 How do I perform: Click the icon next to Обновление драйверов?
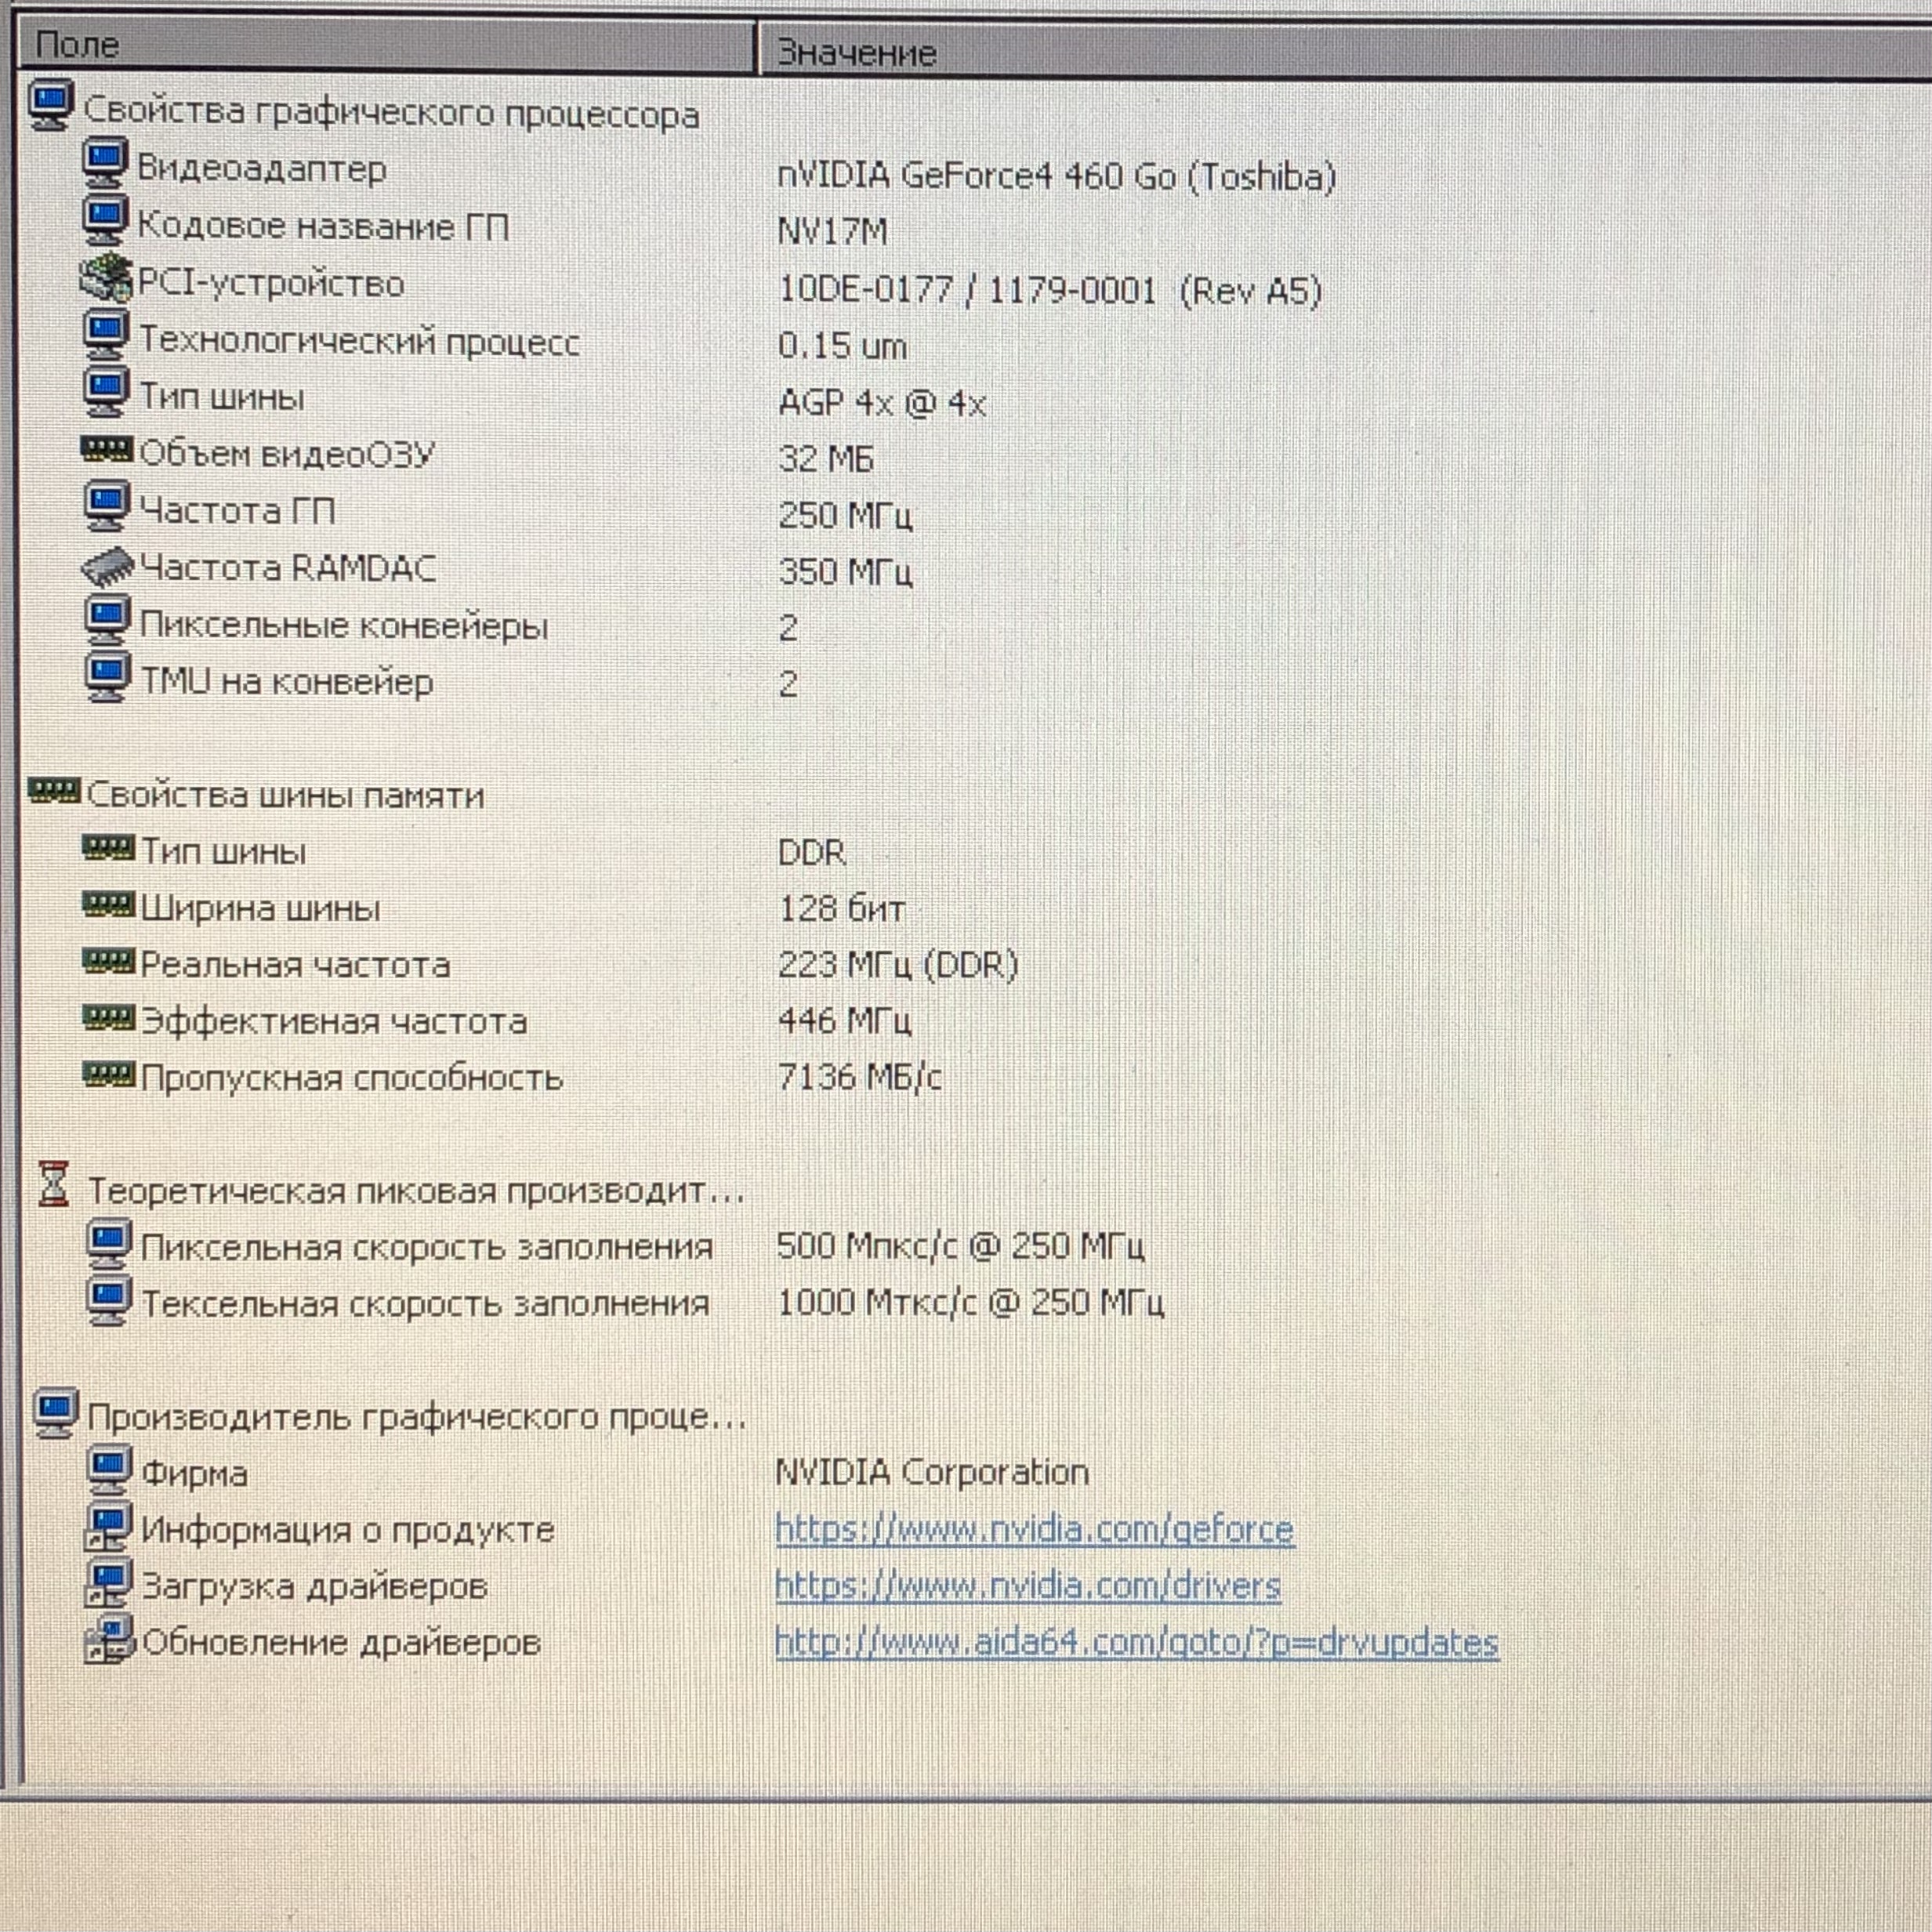click(108, 1640)
